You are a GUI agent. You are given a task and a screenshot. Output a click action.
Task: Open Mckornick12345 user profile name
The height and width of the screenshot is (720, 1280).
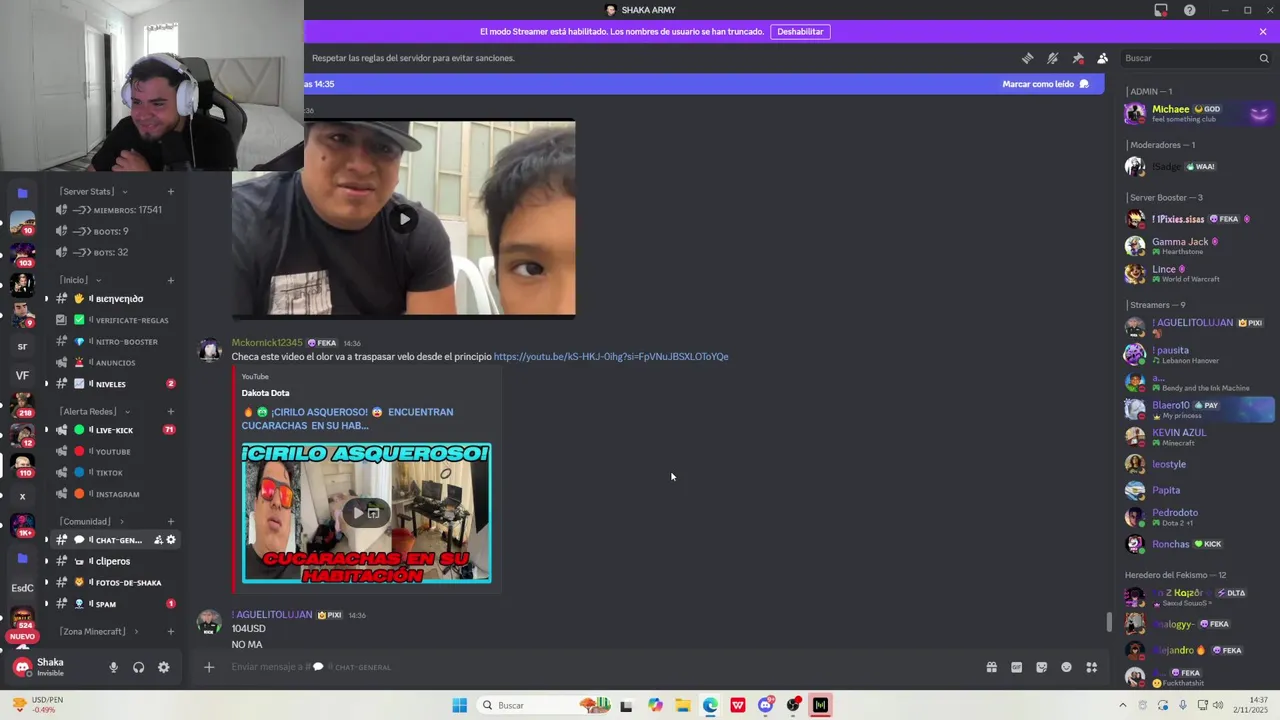(x=267, y=343)
